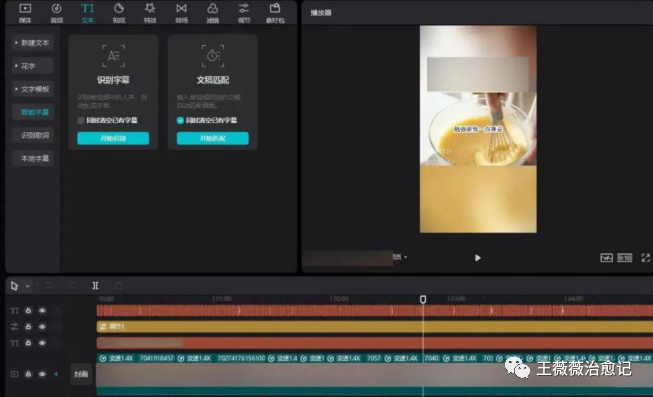
Task: Open the 特效 effects tab
Action: [150, 12]
